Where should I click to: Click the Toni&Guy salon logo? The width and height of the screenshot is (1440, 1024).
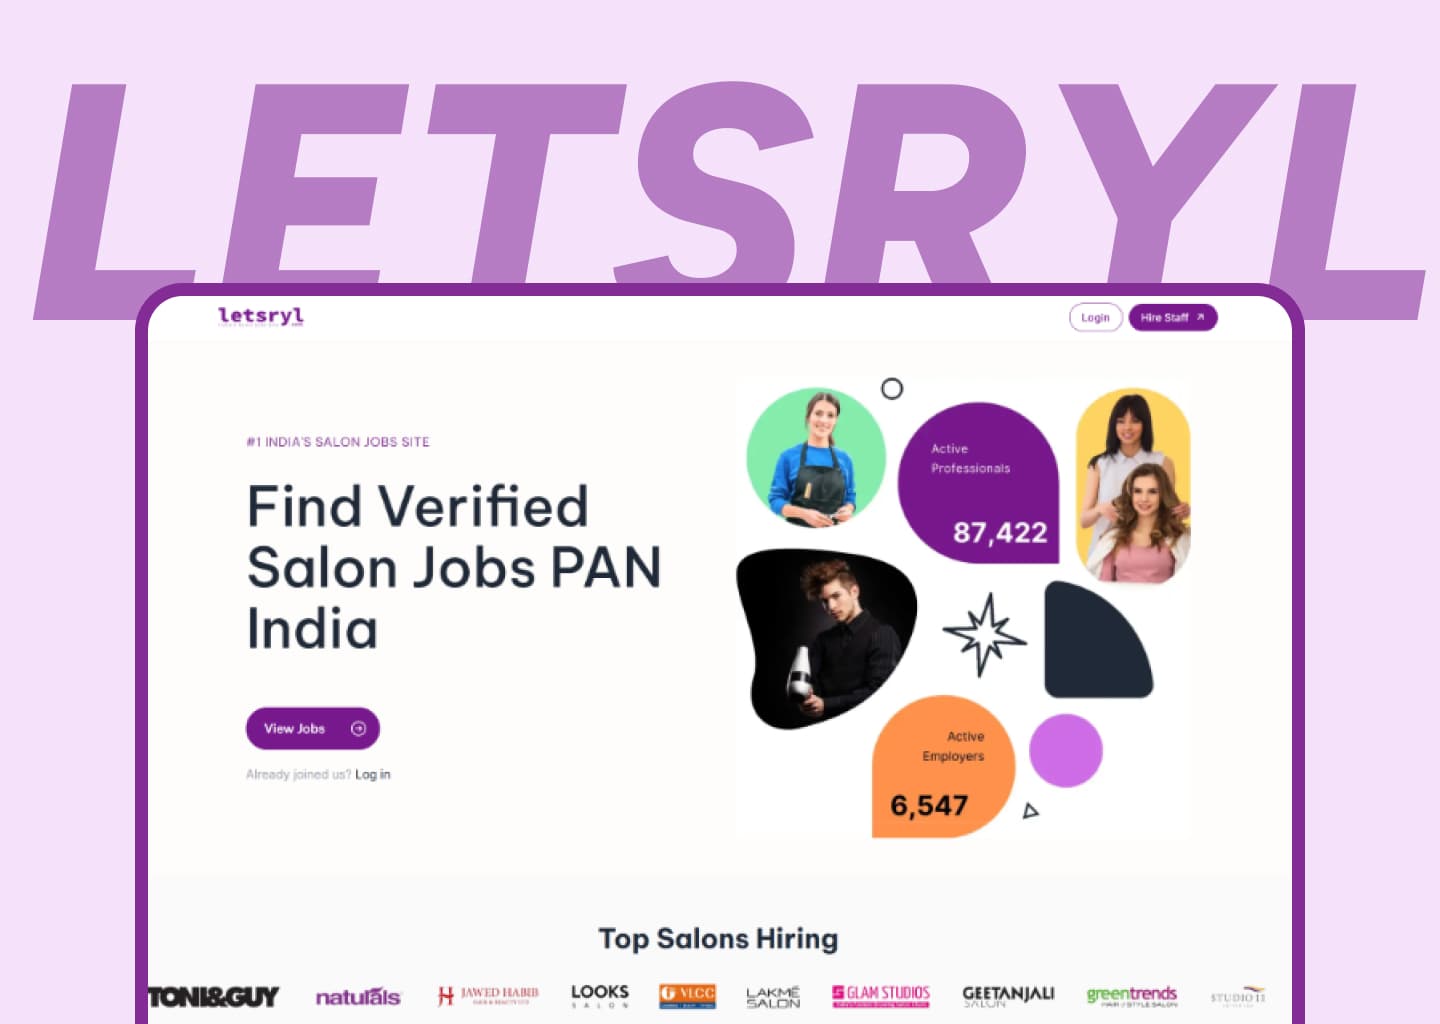pos(214,997)
